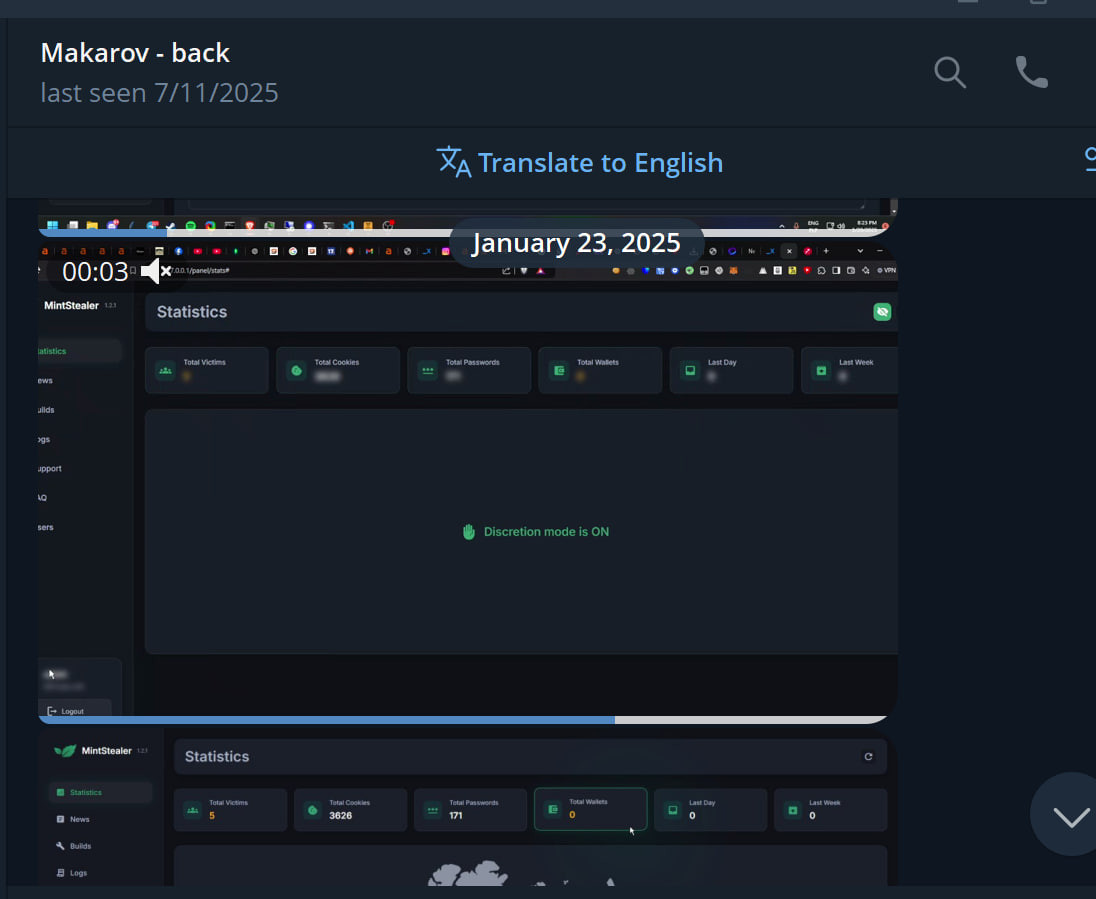This screenshot has height=899, width=1096.
Task: Click the unblurred Last Day card showing 0
Action: (x=711, y=810)
